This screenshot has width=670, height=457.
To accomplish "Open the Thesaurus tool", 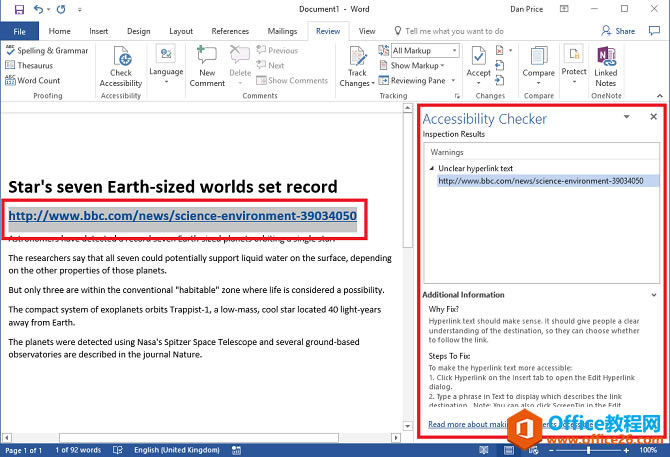I will click(35, 65).
